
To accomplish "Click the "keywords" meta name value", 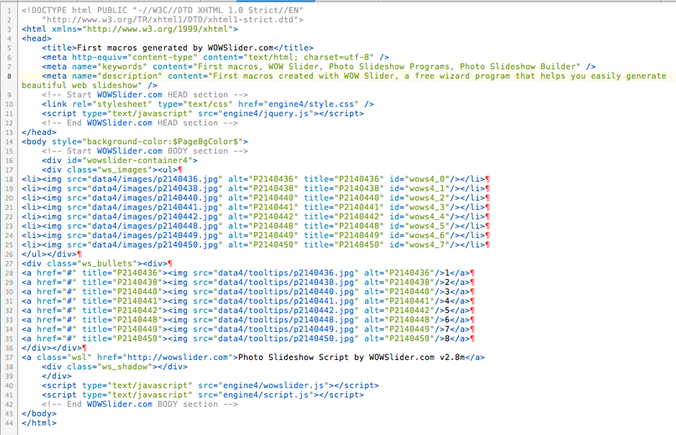I will tap(122, 67).
